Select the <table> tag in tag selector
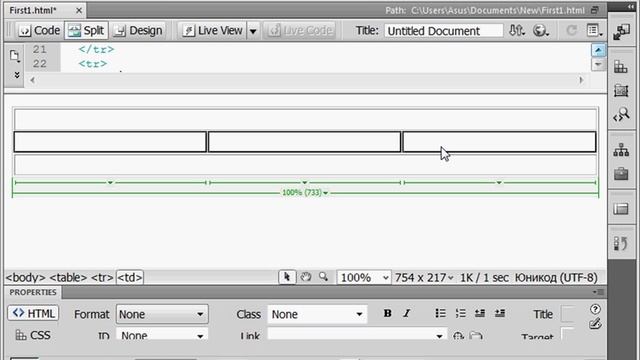 (68, 278)
